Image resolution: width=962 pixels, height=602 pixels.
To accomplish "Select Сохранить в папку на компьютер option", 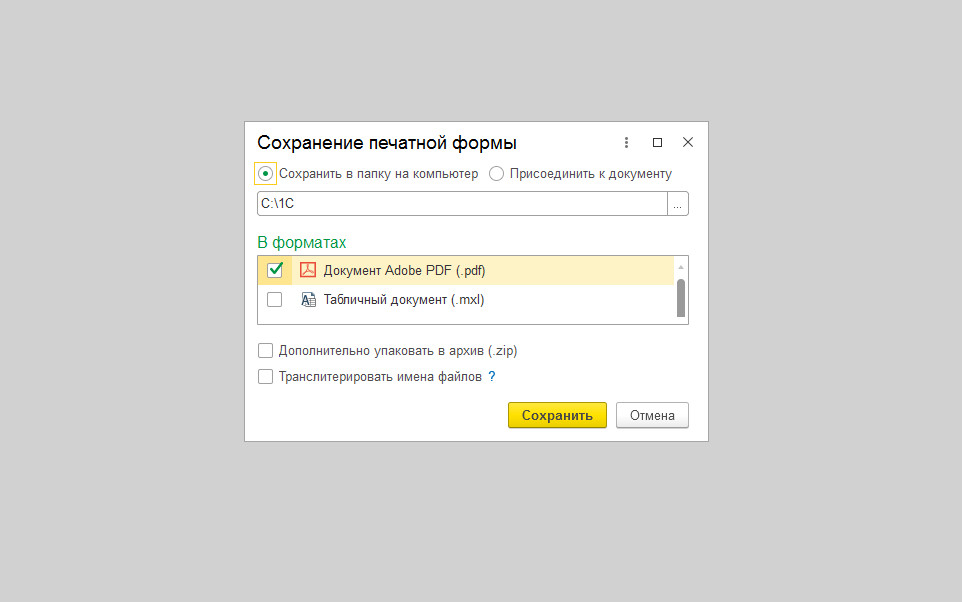I will coord(266,174).
